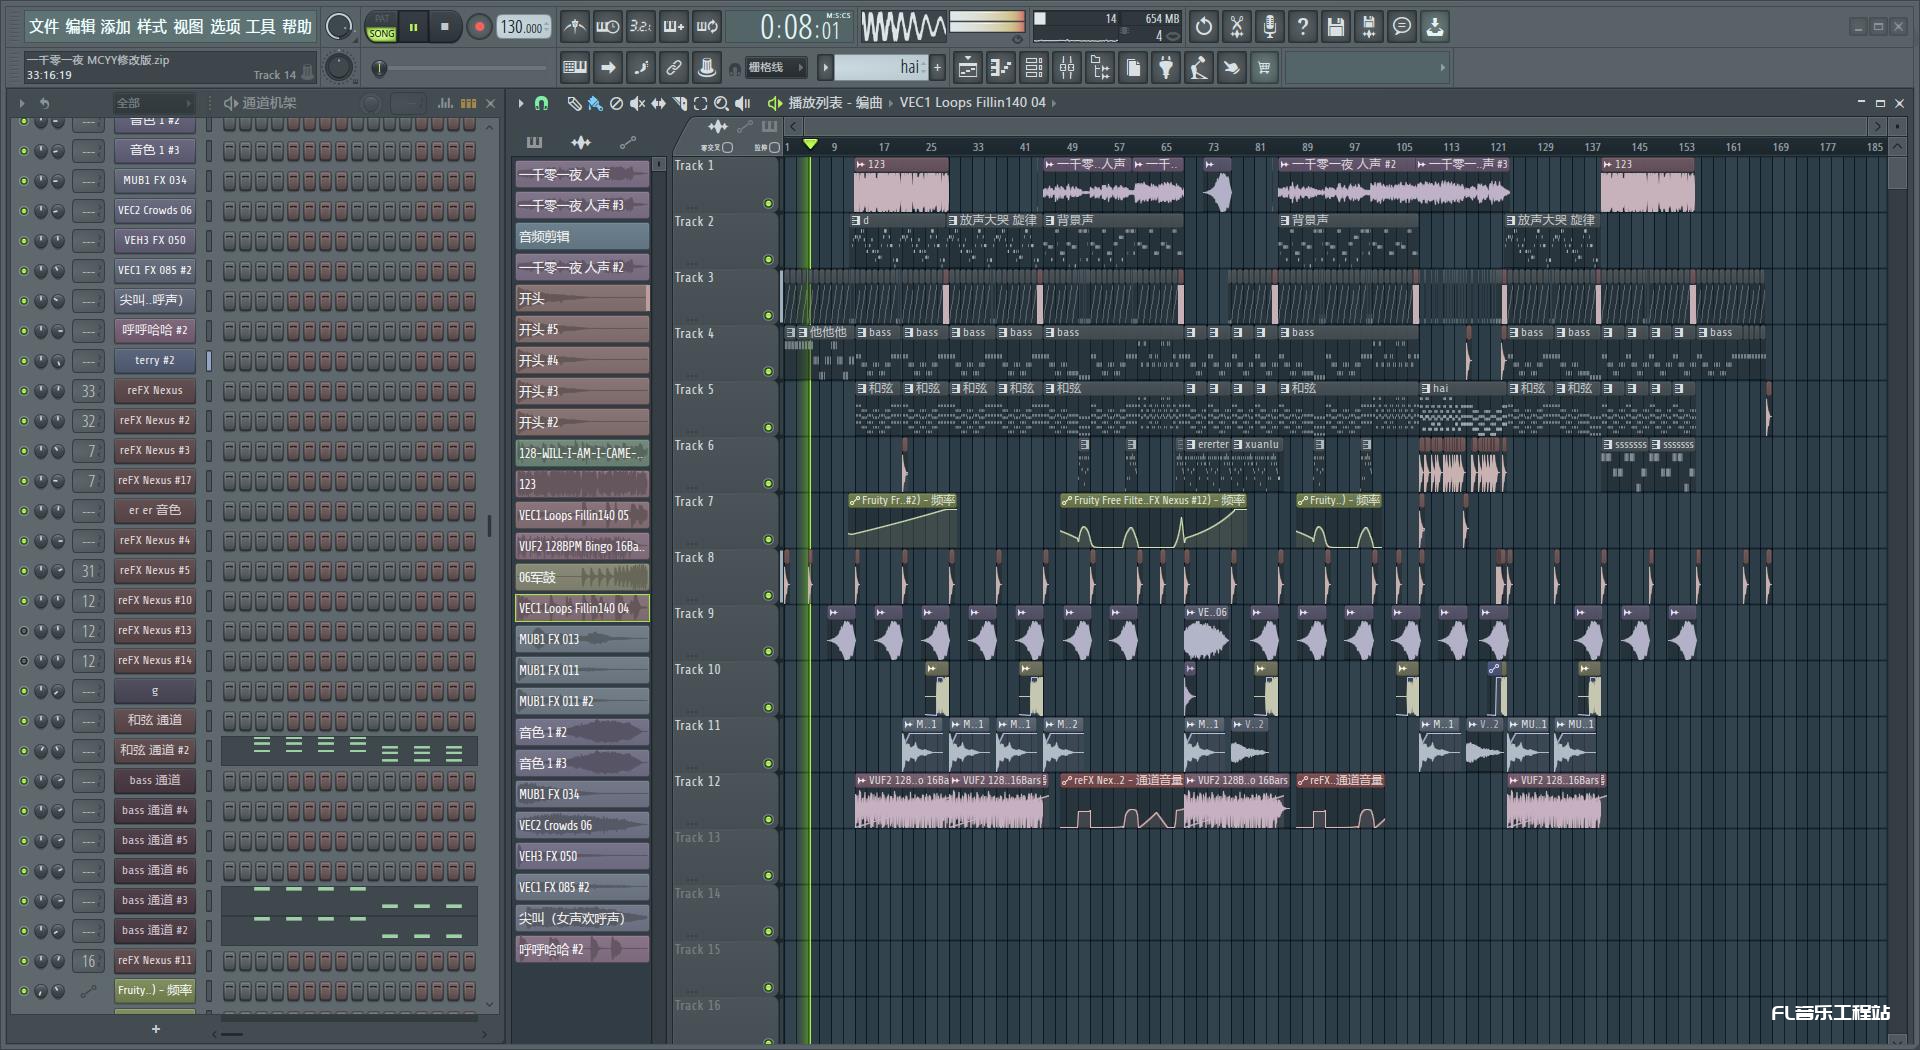Select the playlist paint brush tool
This screenshot has height=1050, width=1920.
(595, 103)
